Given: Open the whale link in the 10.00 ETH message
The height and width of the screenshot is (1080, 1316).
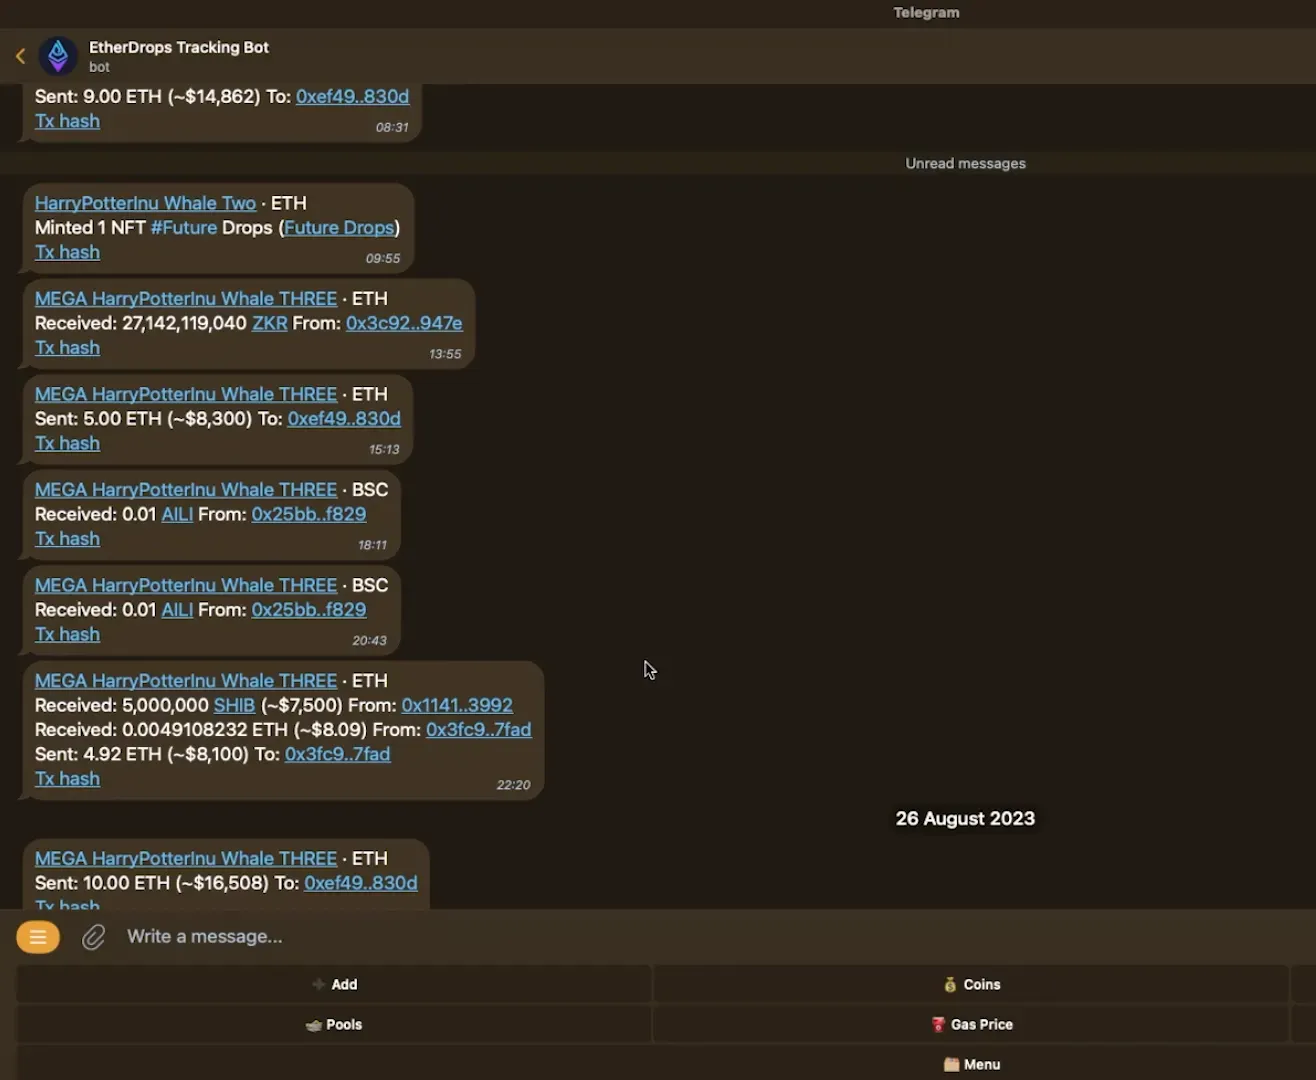Looking at the screenshot, I should (x=186, y=859).
